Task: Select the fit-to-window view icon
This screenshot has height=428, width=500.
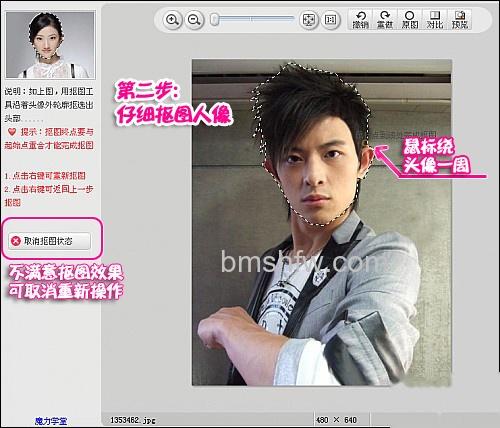Action: 308,20
